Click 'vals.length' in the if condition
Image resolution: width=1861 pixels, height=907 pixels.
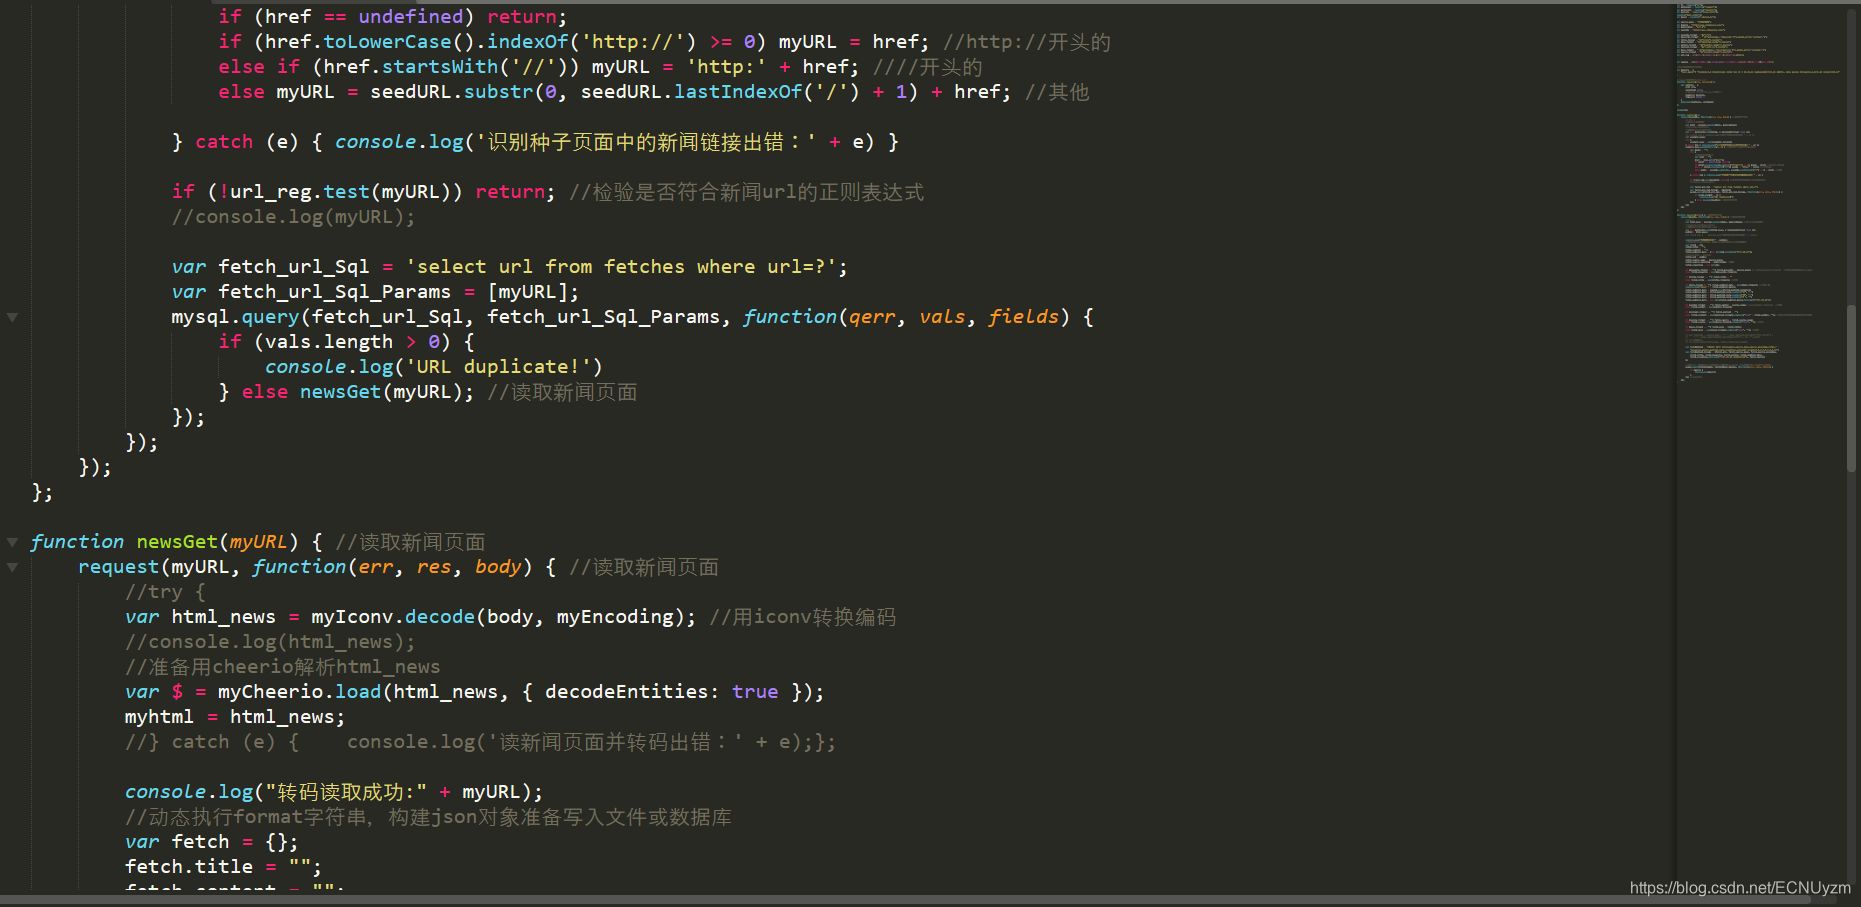pyautogui.click(x=329, y=342)
